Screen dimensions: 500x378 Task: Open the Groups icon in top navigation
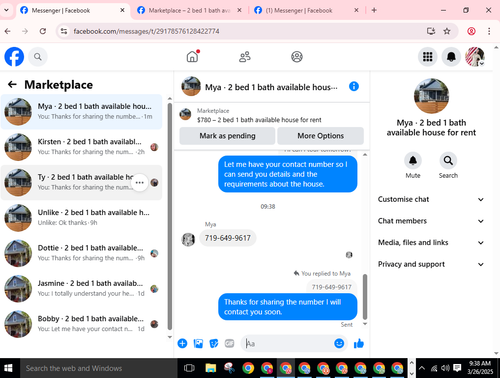click(297, 57)
